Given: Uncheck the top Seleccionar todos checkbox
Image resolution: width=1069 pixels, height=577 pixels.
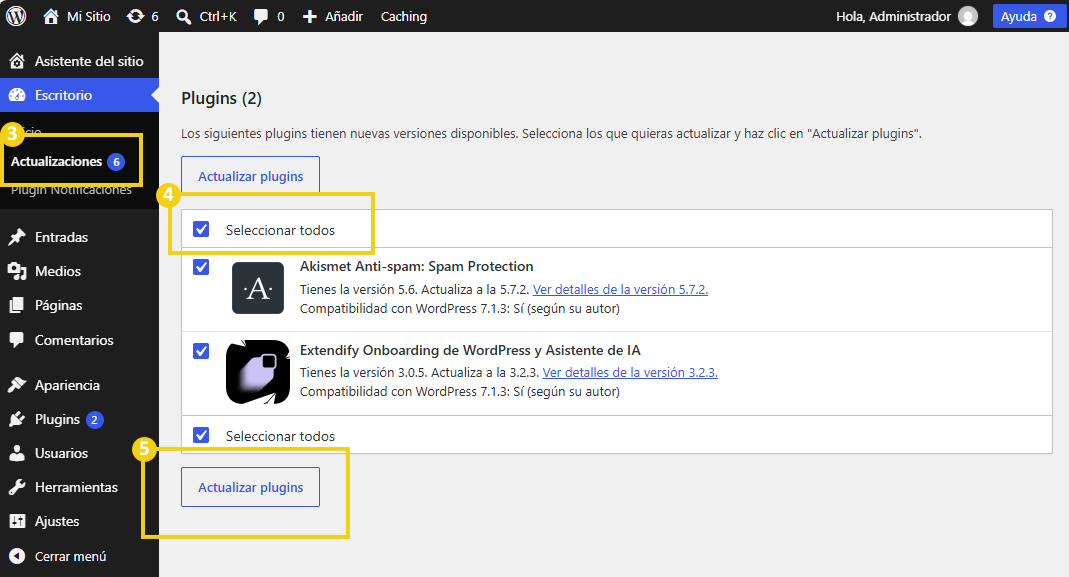Looking at the screenshot, I should 201,229.
